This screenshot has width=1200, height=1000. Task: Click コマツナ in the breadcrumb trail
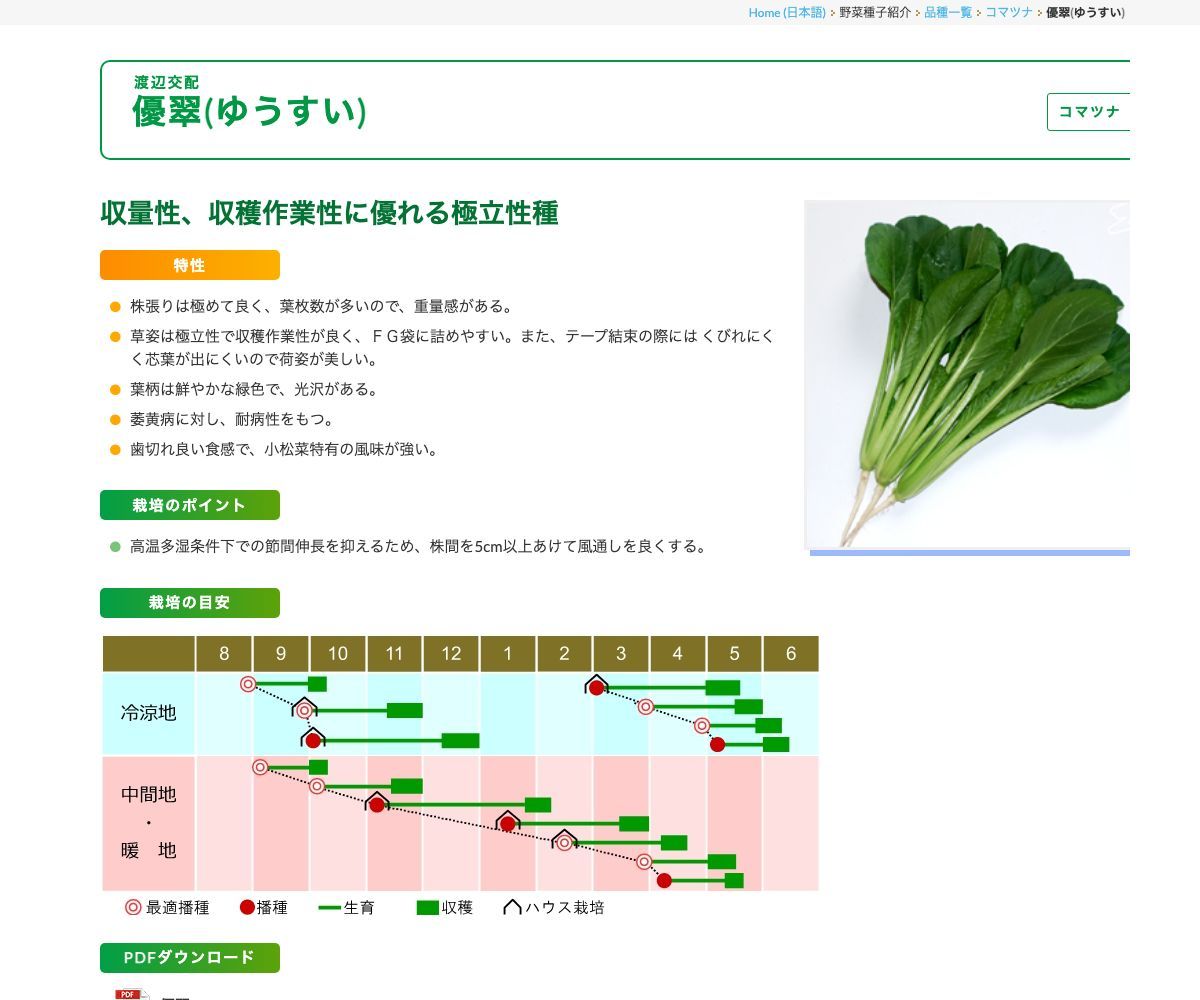(x=1006, y=13)
